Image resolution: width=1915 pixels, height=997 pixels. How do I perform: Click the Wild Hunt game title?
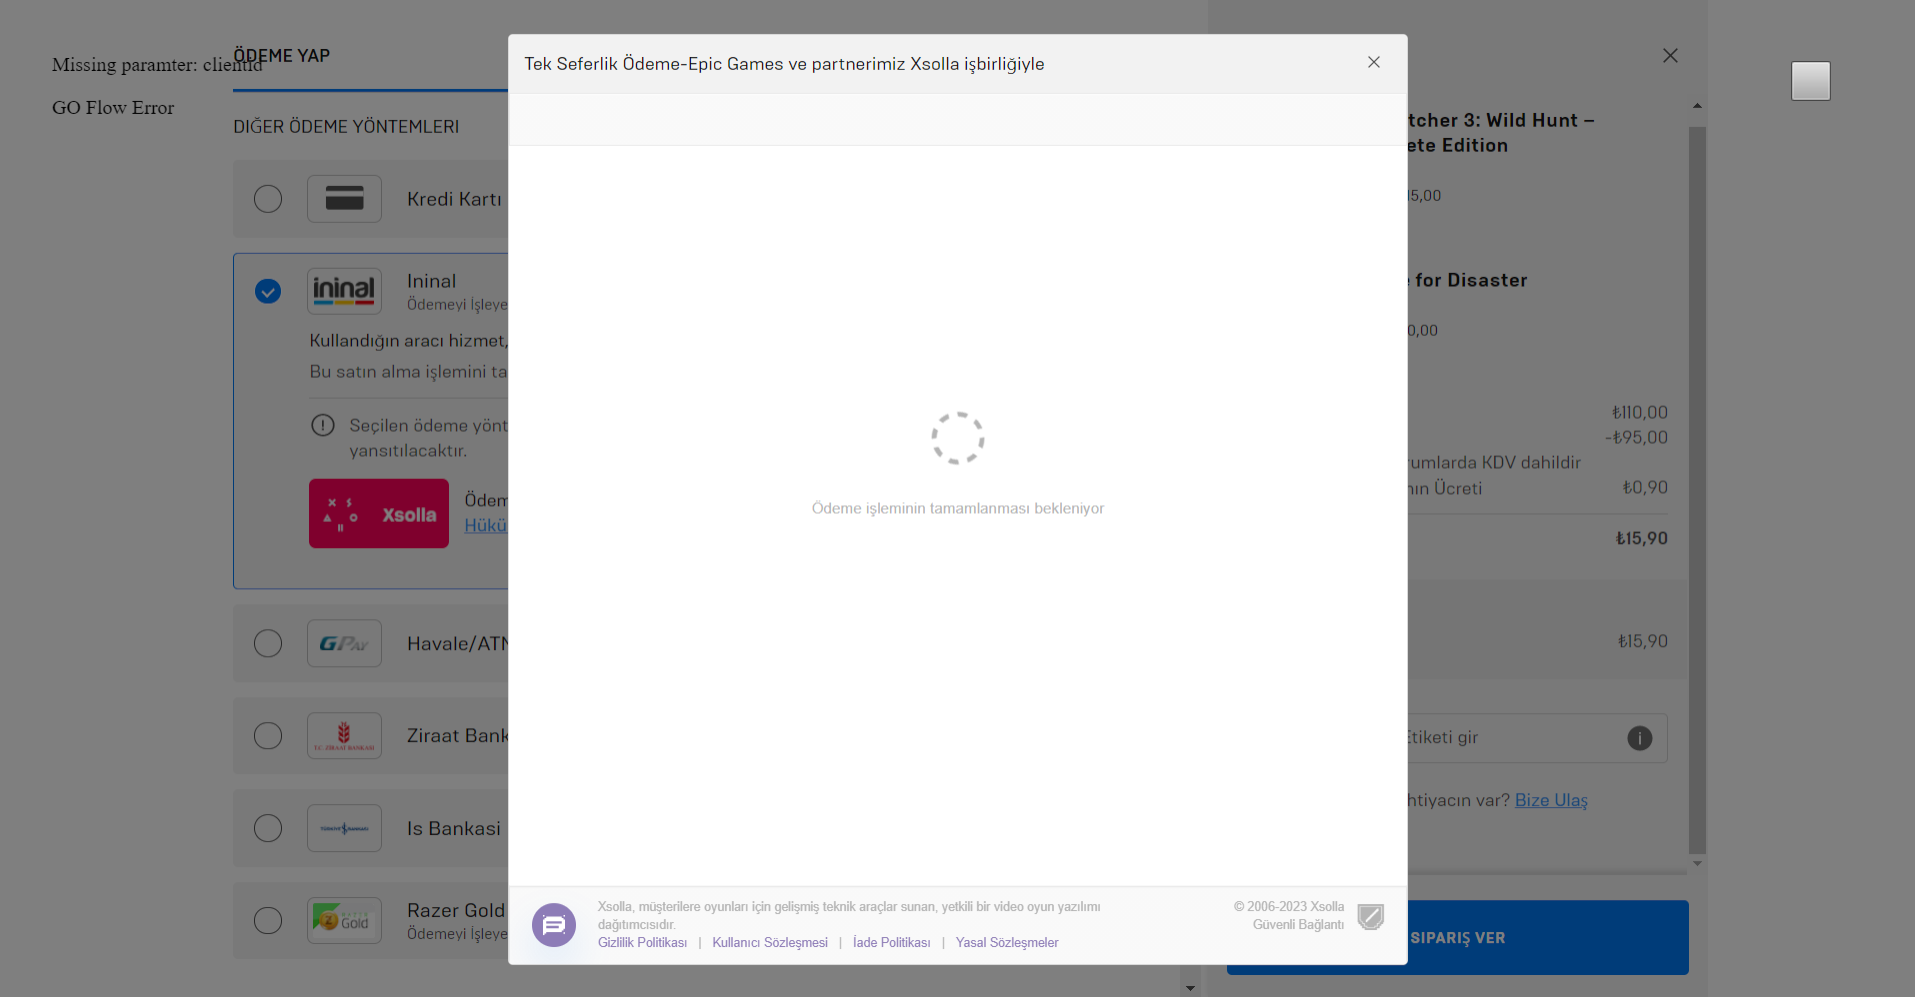pos(1501,132)
